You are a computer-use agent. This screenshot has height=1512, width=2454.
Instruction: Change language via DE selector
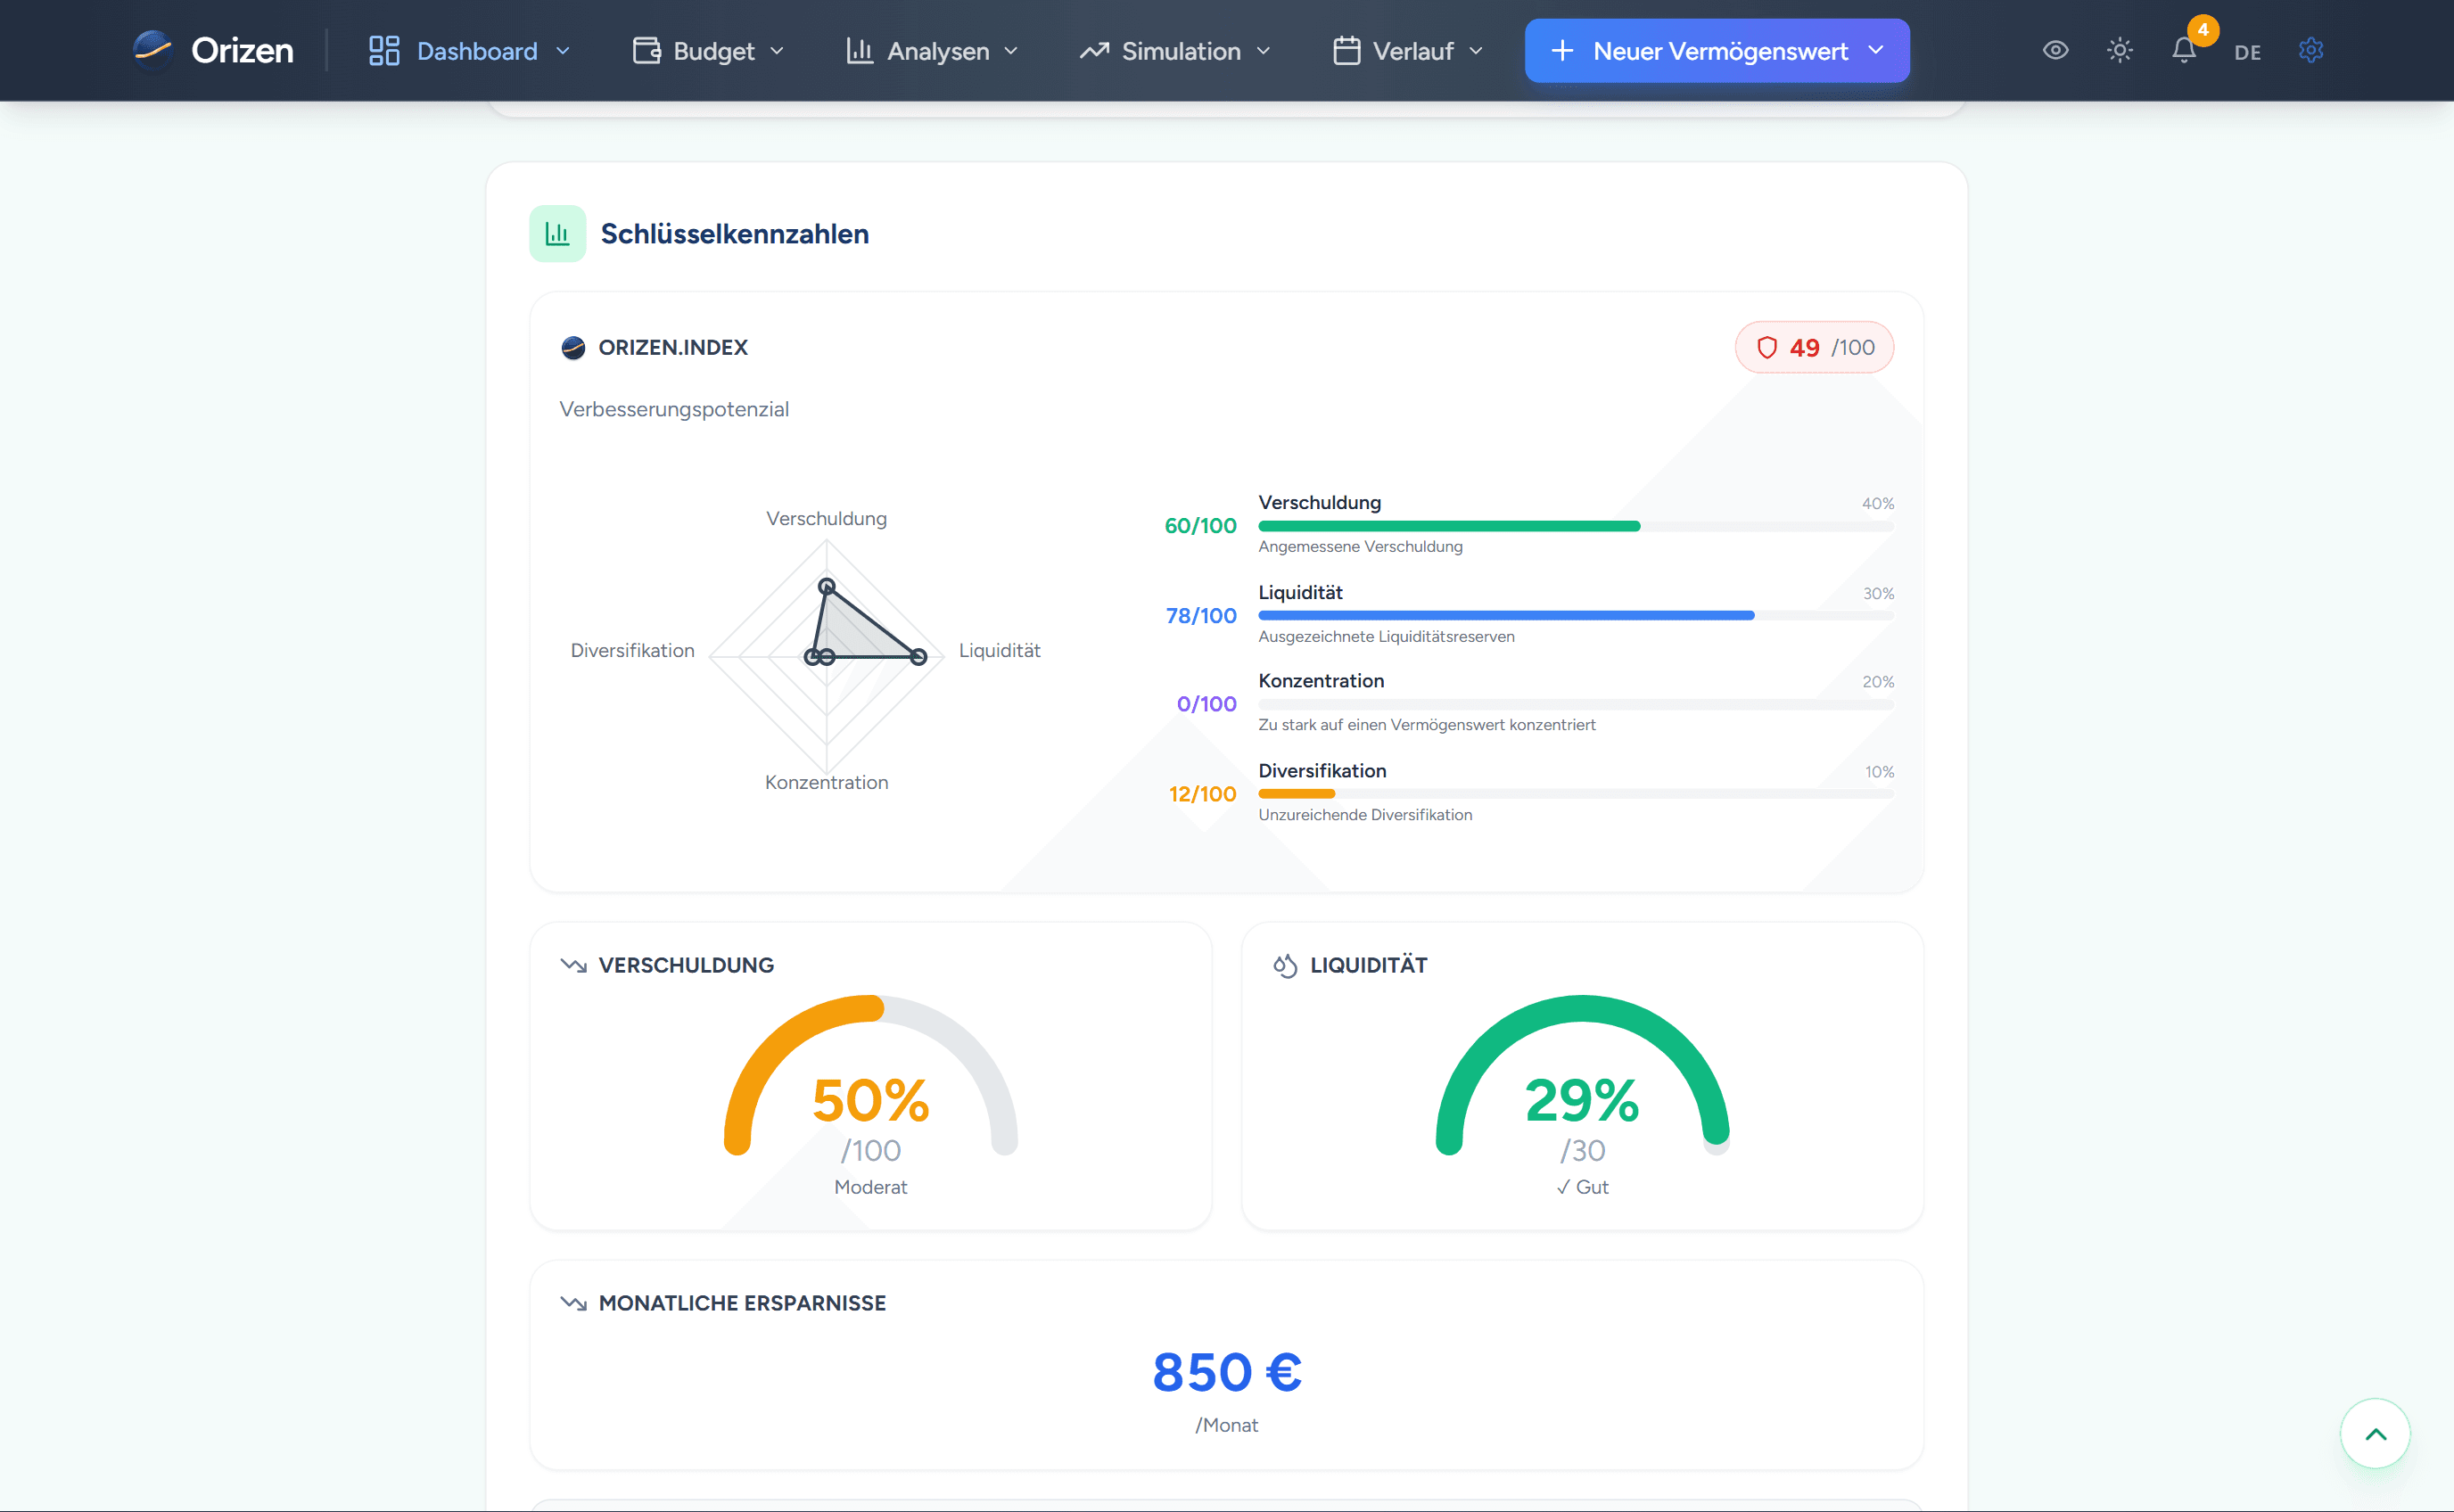(2247, 52)
